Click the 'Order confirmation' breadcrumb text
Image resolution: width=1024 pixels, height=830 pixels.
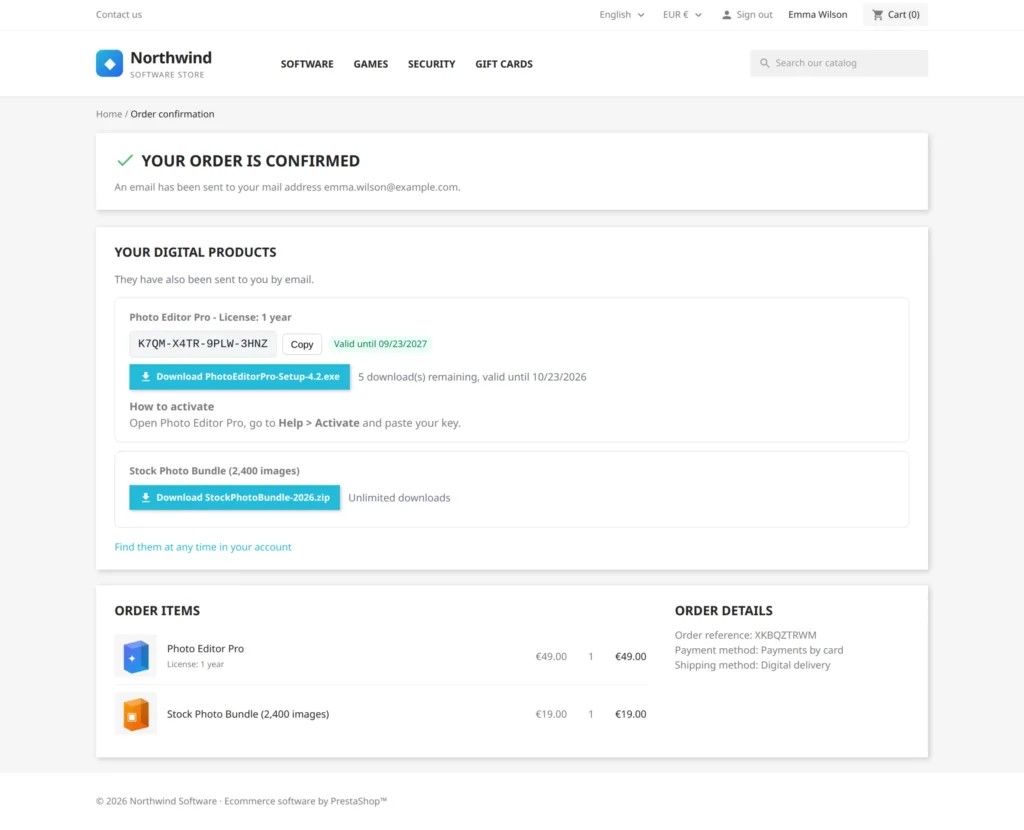pyautogui.click(x=172, y=114)
